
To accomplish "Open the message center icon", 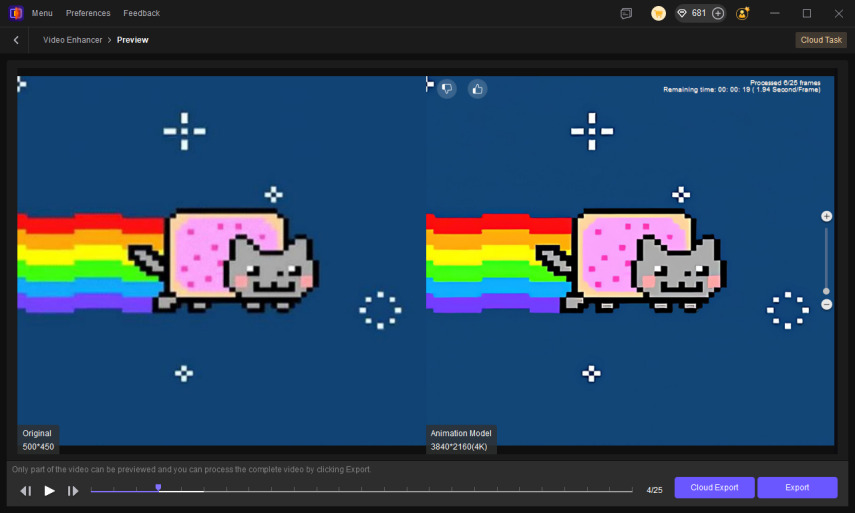I will pos(626,13).
